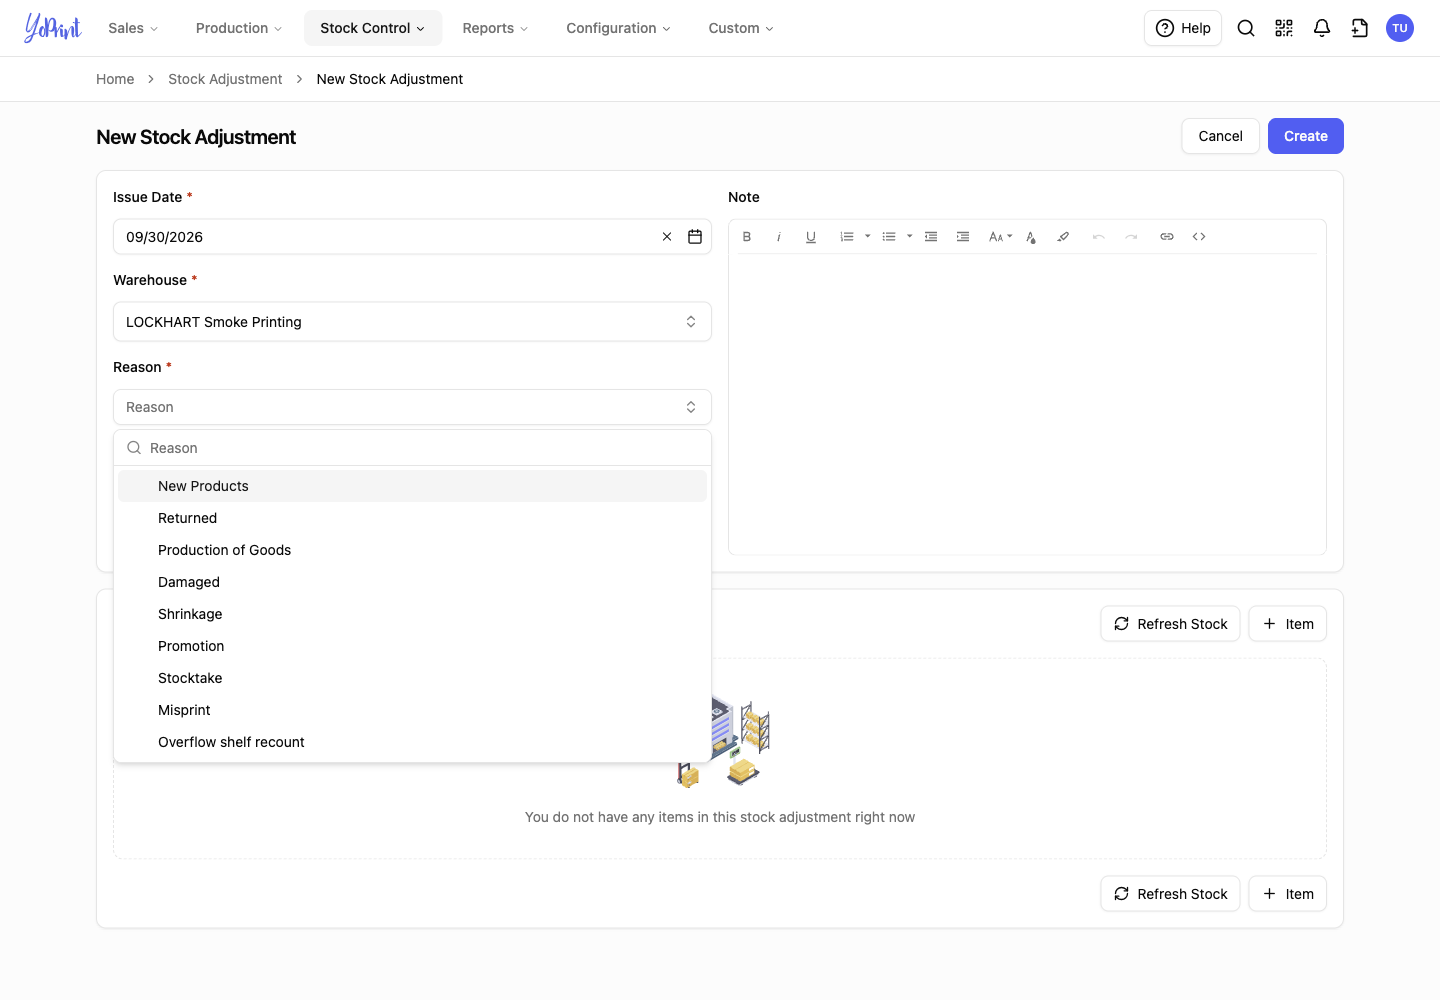Increase indent in the Note editor
The image size is (1440, 1000).
pyautogui.click(x=963, y=237)
